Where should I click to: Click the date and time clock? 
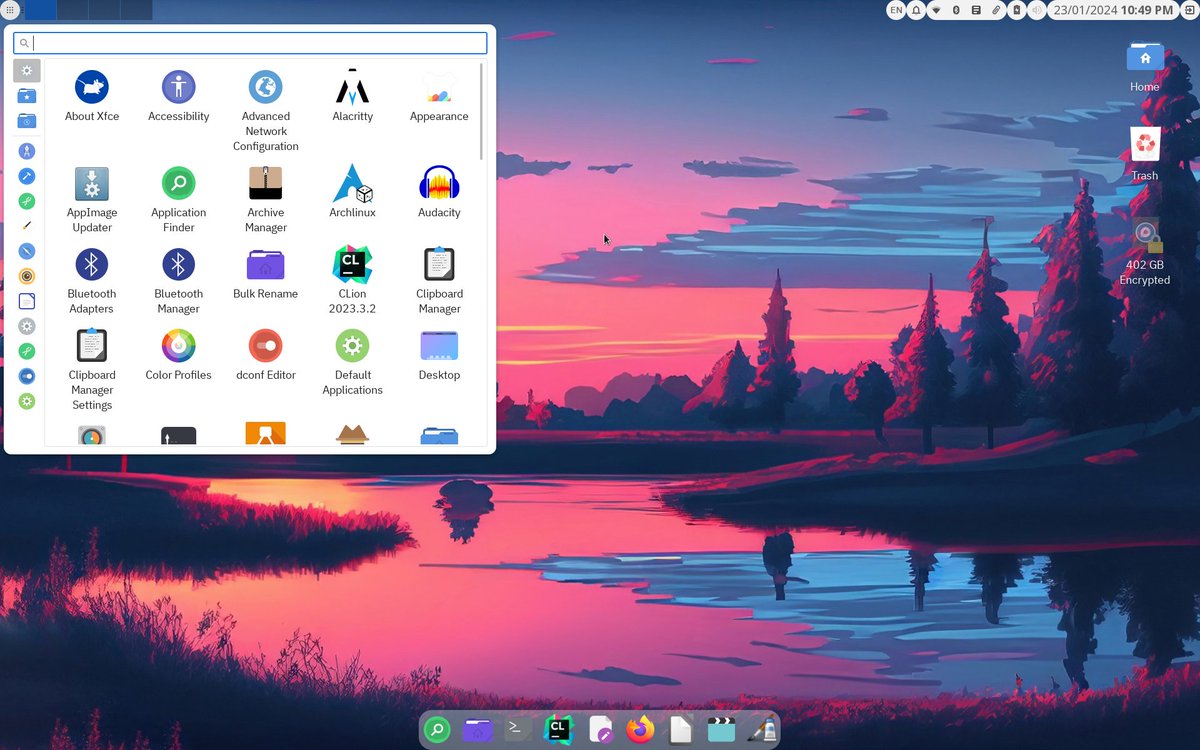(x=1113, y=10)
